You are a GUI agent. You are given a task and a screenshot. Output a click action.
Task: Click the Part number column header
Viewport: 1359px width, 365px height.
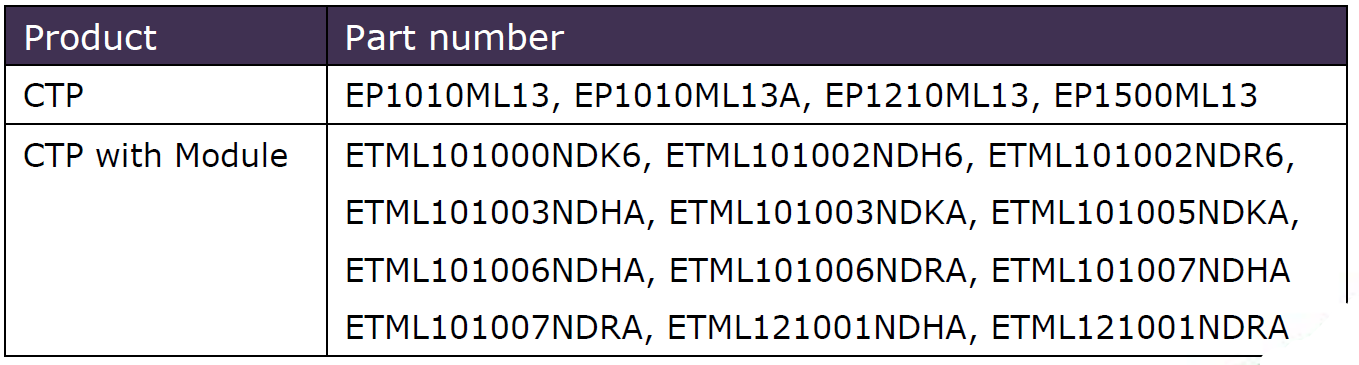[x=454, y=38]
